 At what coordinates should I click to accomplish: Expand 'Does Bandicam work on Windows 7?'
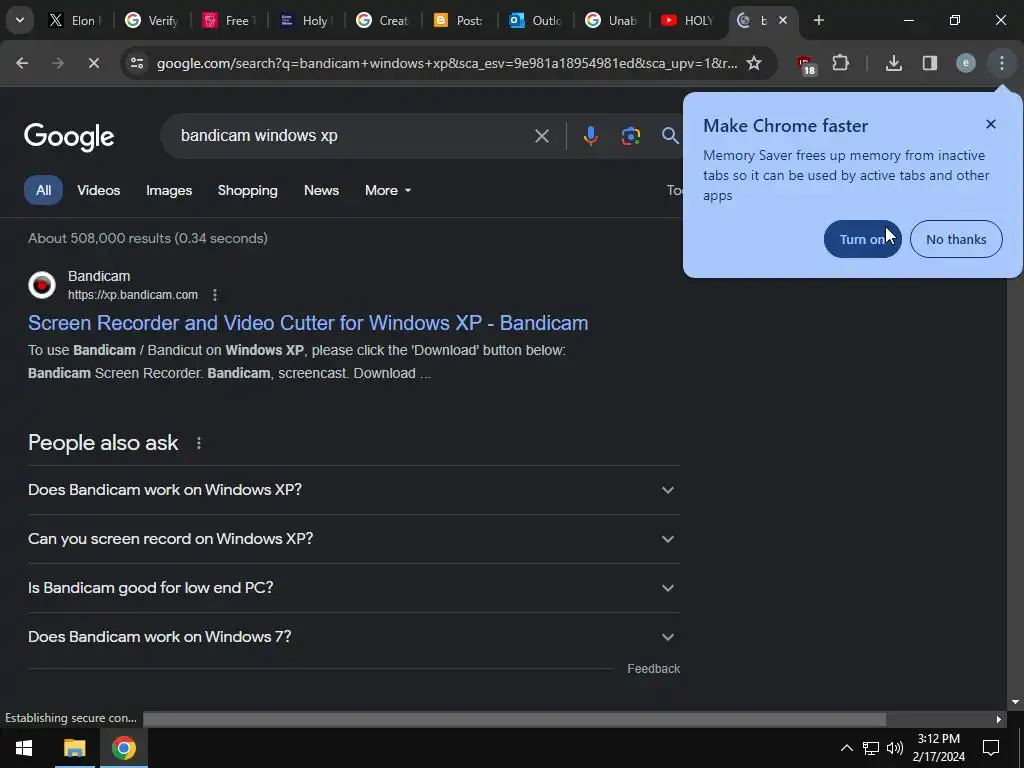(x=353, y=637)
